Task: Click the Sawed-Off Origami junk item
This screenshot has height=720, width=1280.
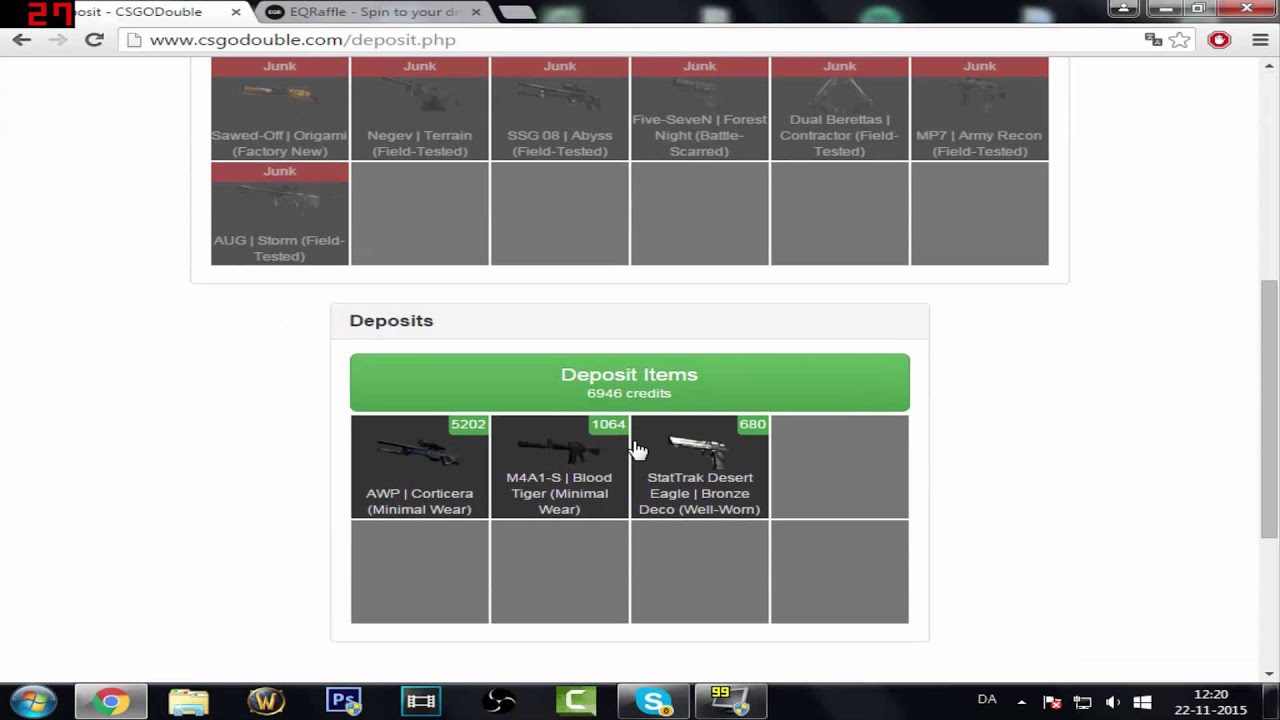Action: (280, 108)
